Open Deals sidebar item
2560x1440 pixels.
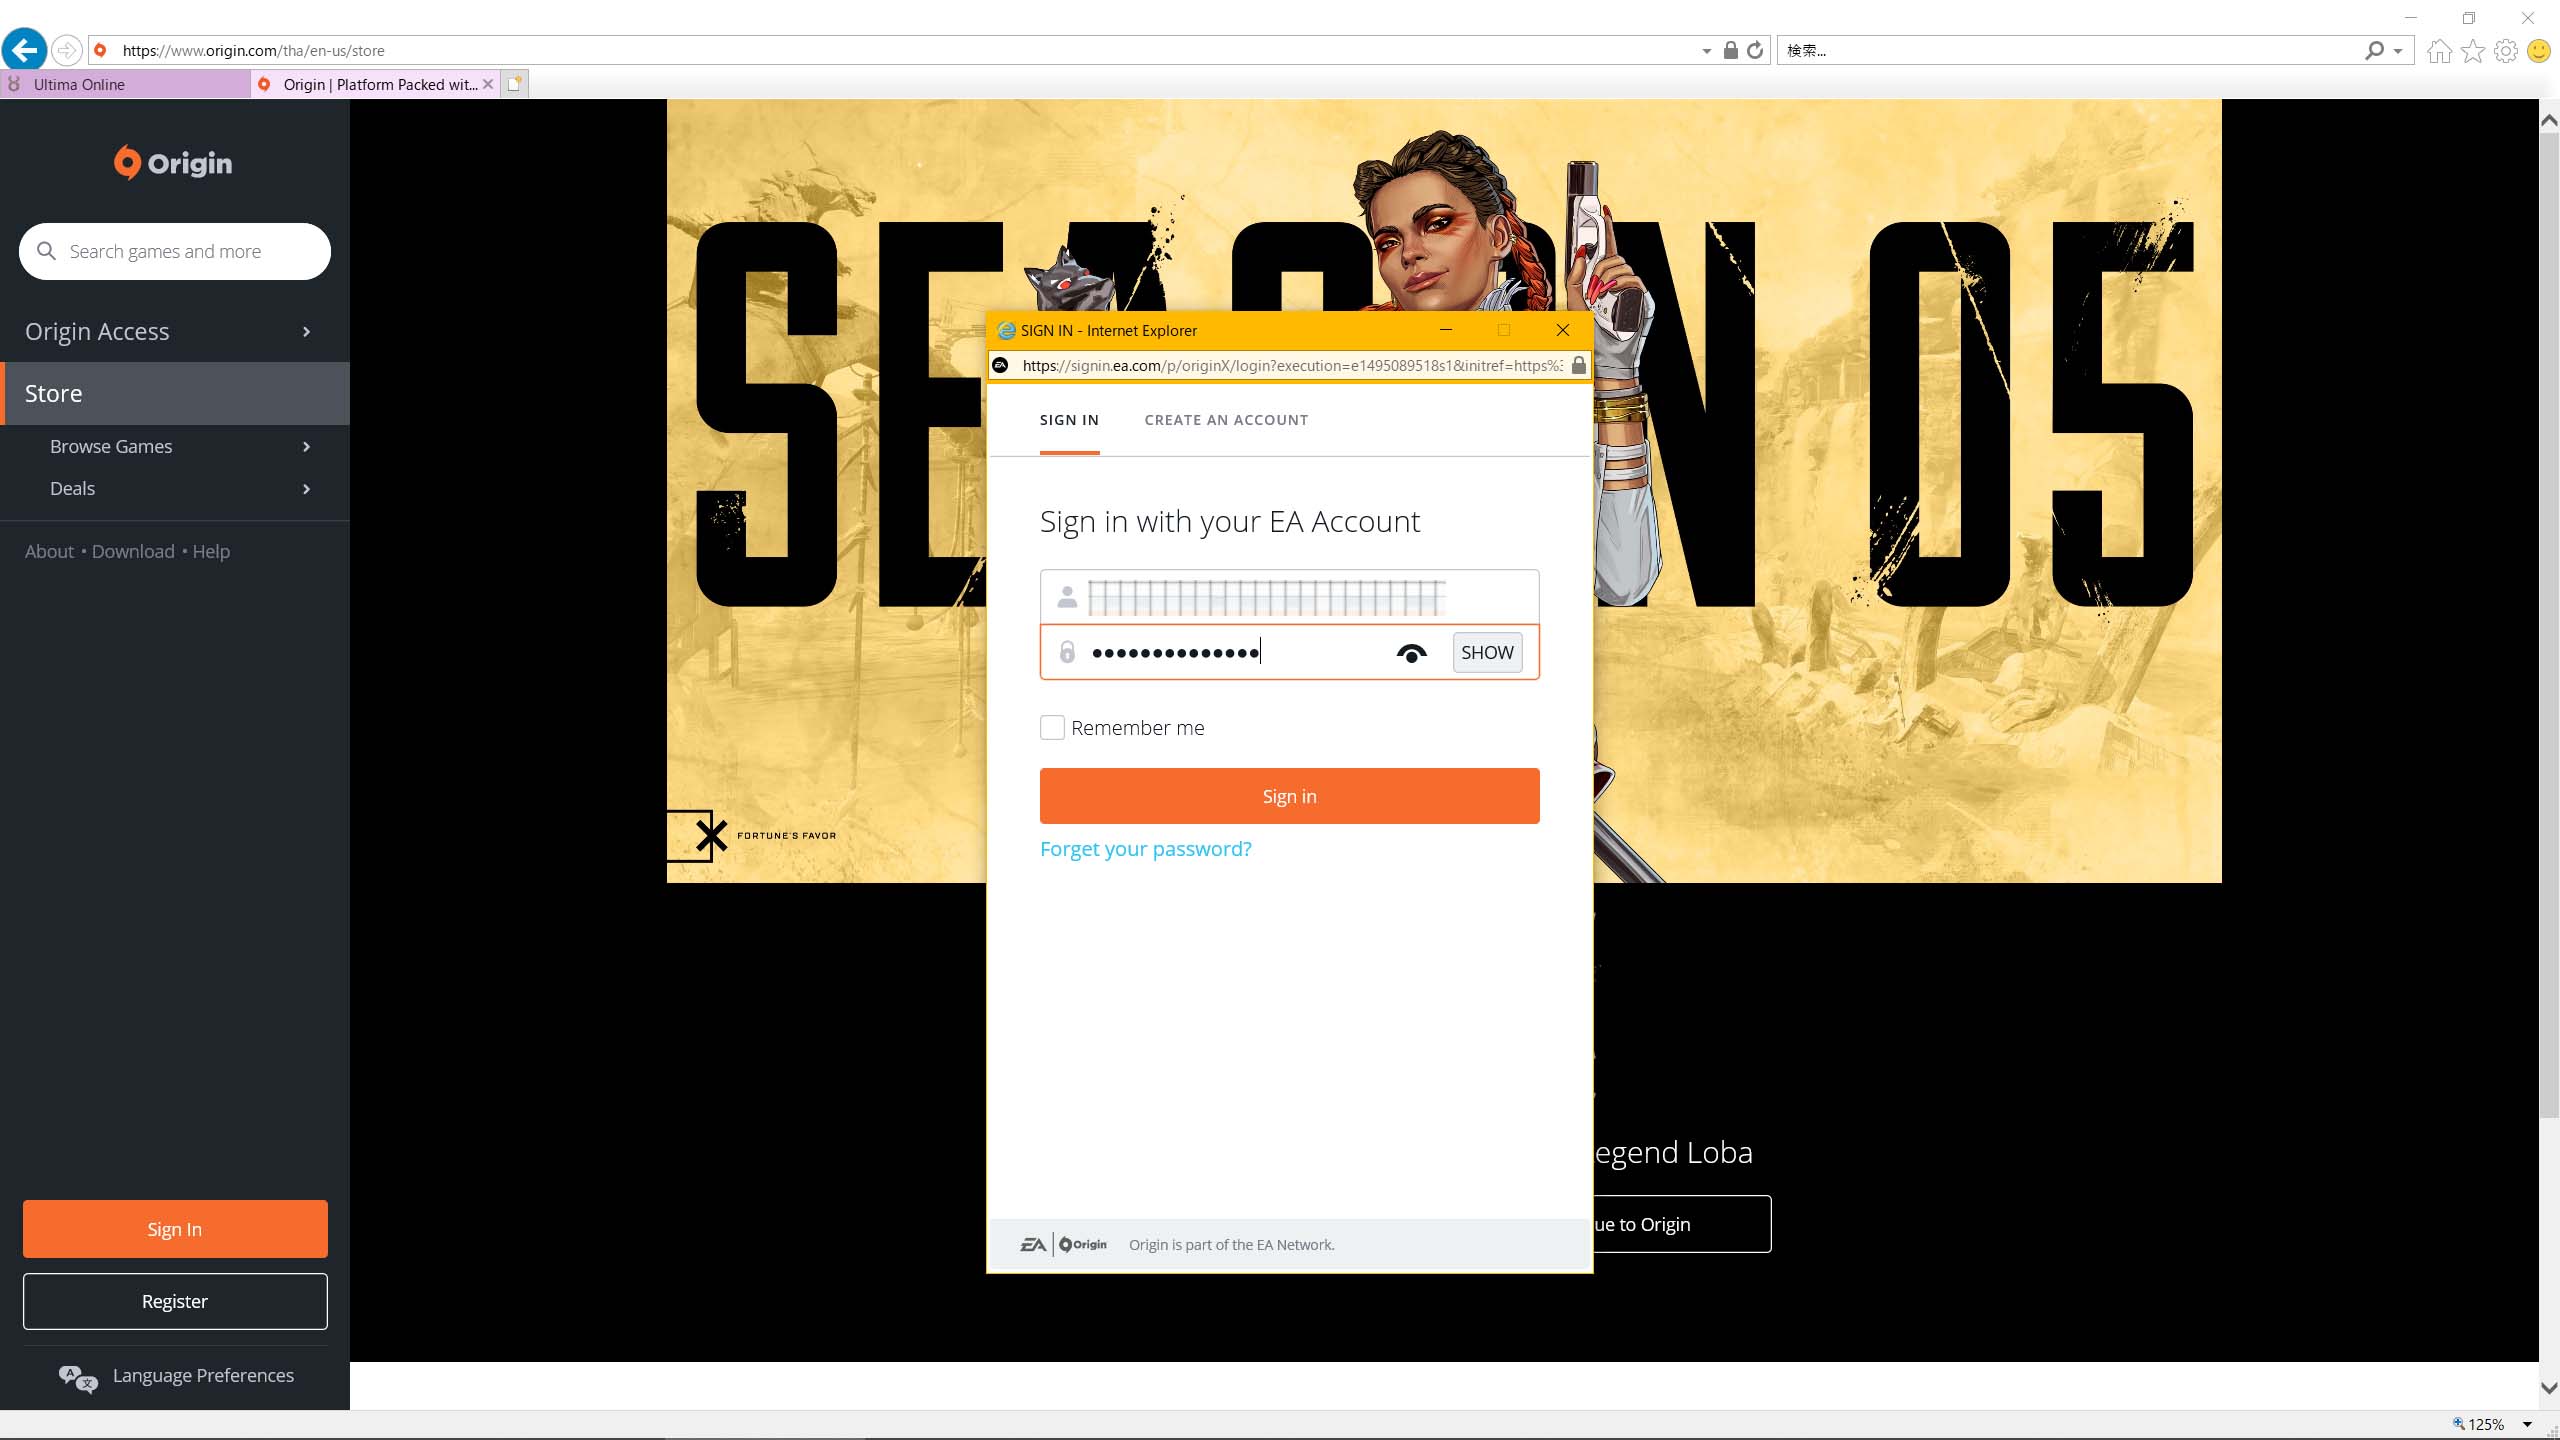click(175, 489)
